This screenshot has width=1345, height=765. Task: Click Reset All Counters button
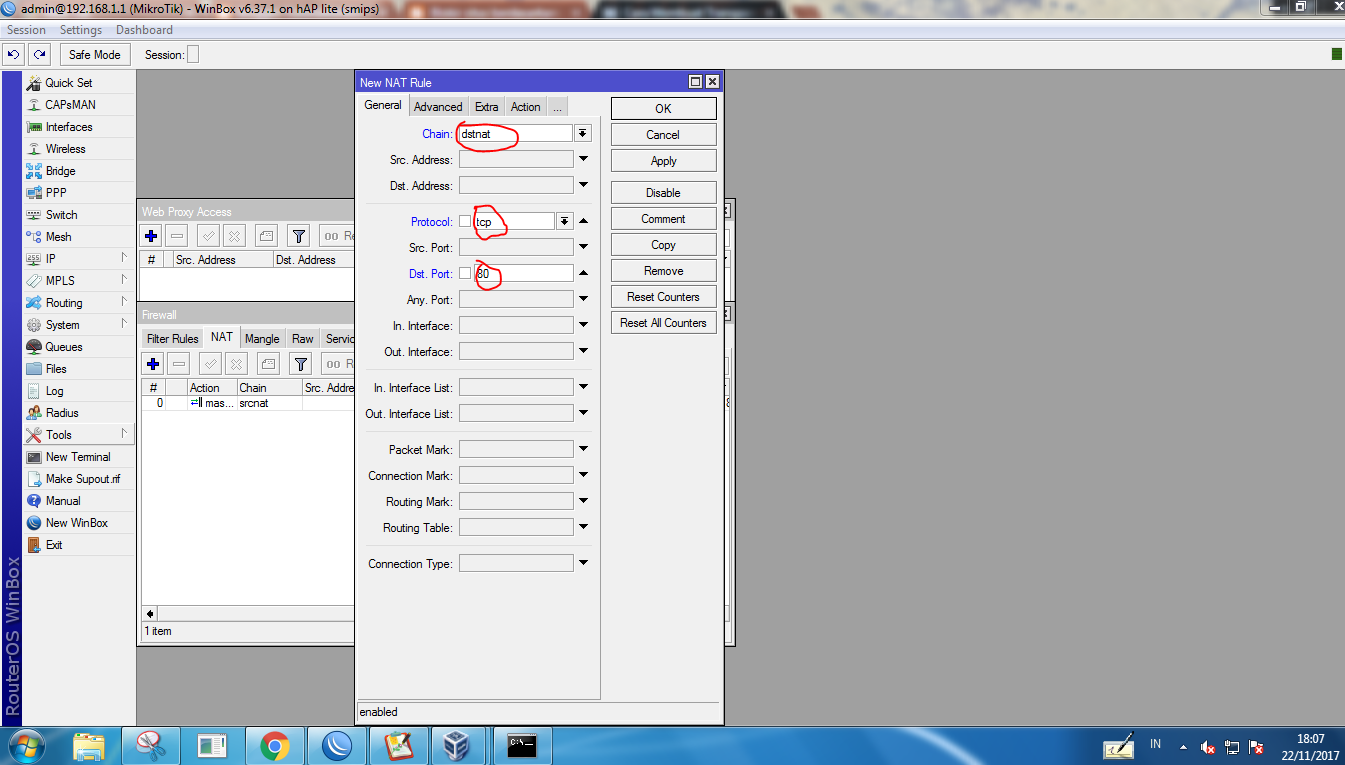pyautogui.click(x=663, y=322)
